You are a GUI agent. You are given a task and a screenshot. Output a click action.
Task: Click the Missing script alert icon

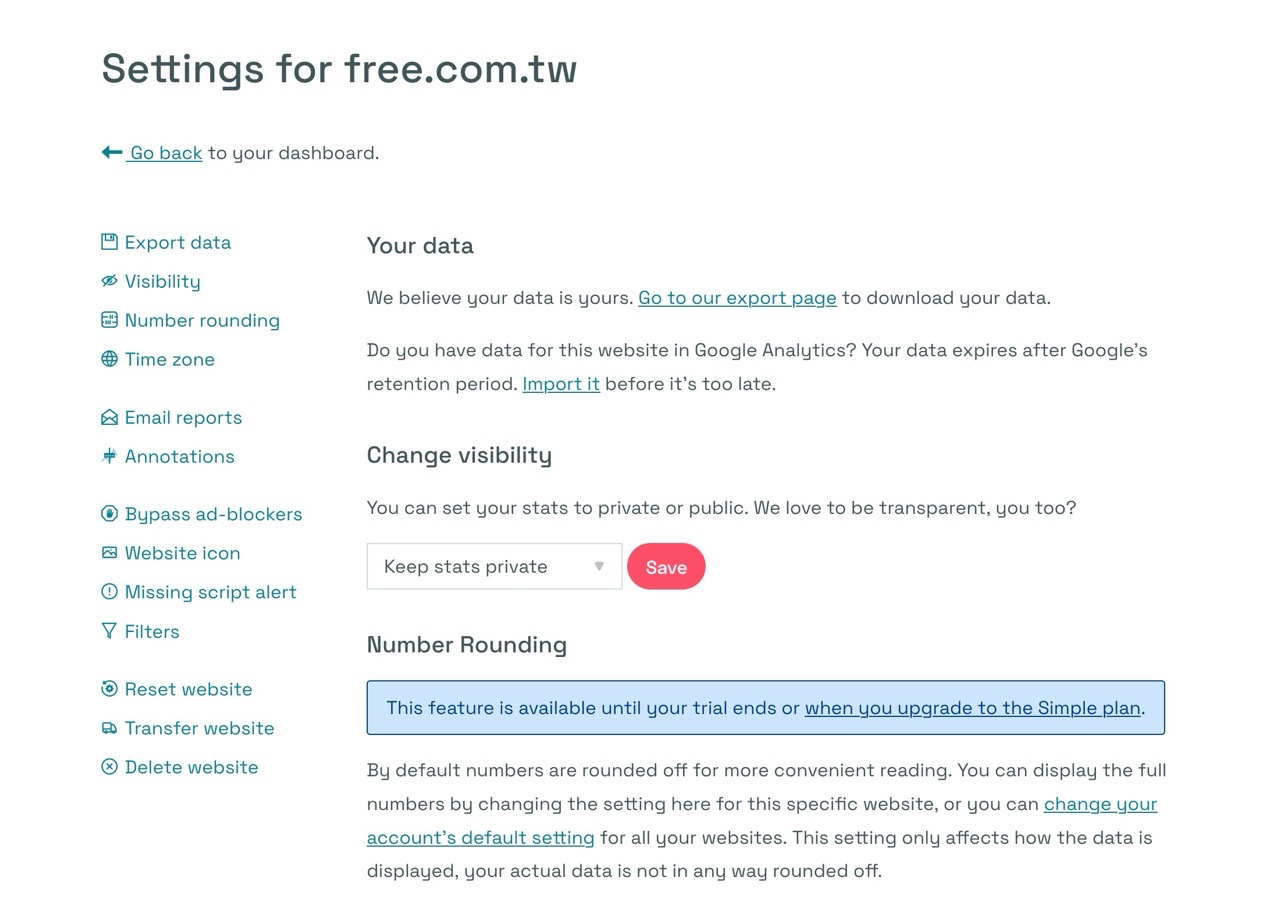[109, 592]
